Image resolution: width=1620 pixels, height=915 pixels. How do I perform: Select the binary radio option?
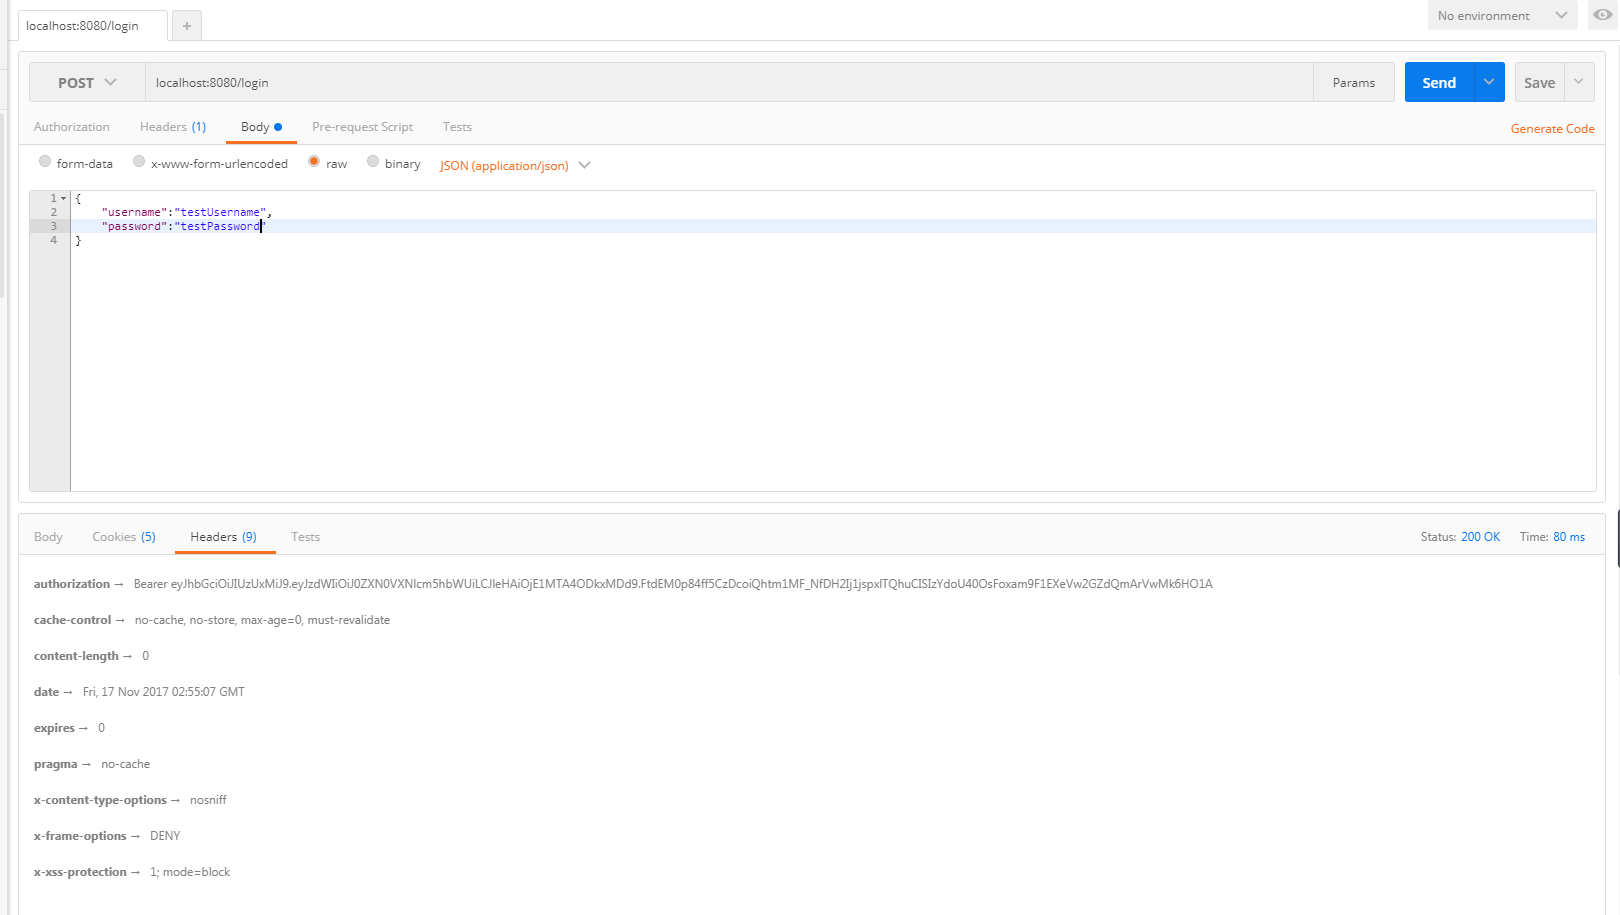(x=373, y=162)
